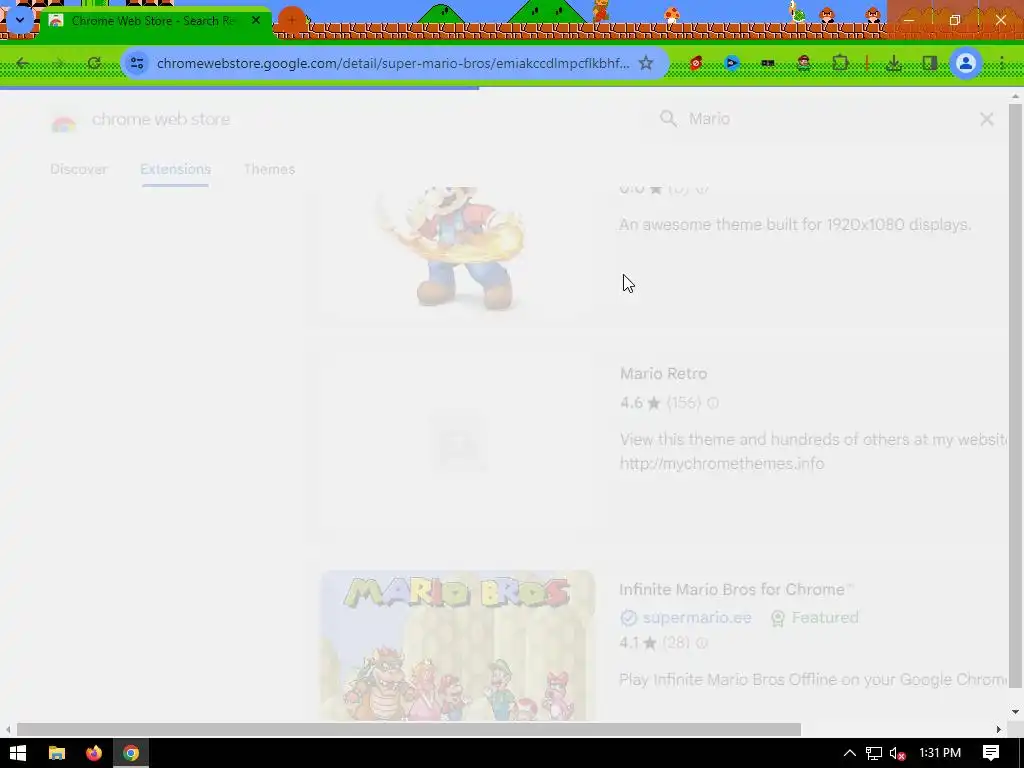Click the vertical scrollbar down arrow

coord(1015,712)
